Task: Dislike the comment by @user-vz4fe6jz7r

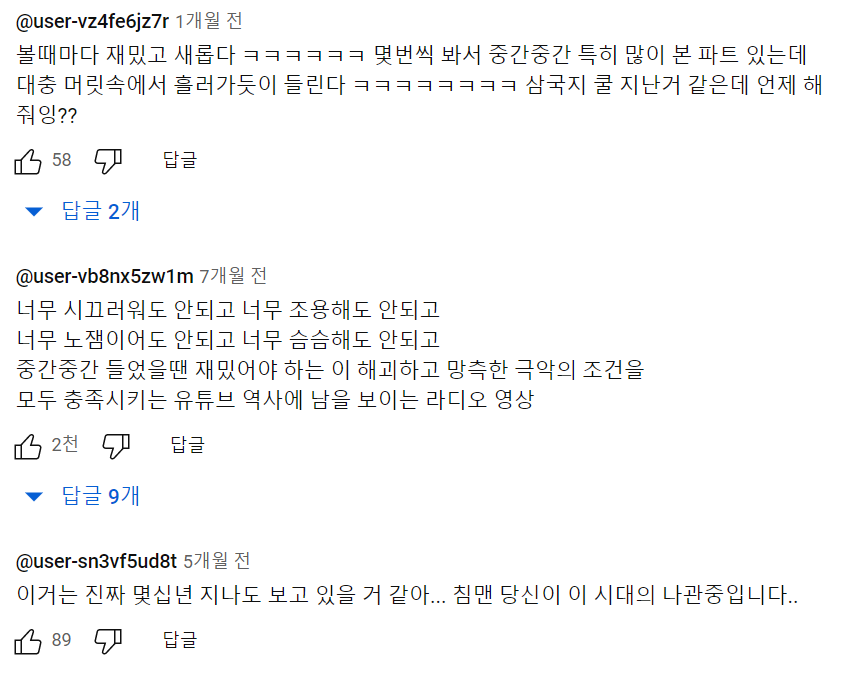Action: [110, 159]
